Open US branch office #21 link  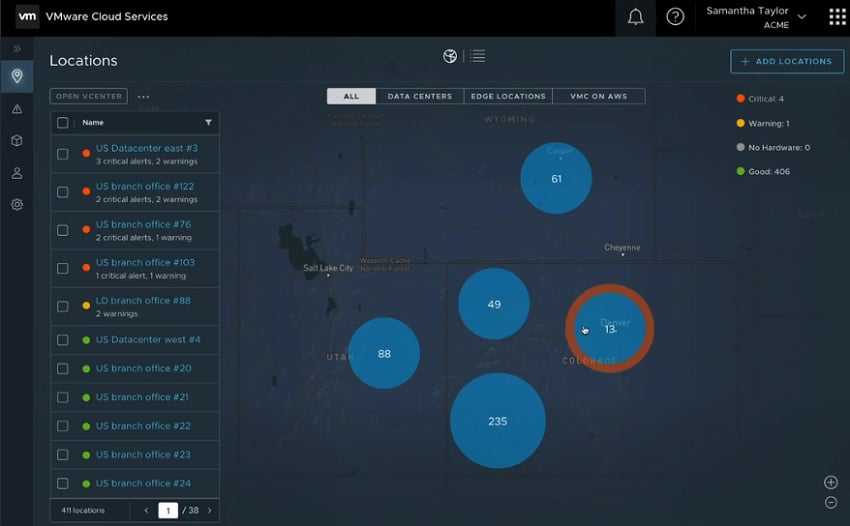[x=142, y=397]
